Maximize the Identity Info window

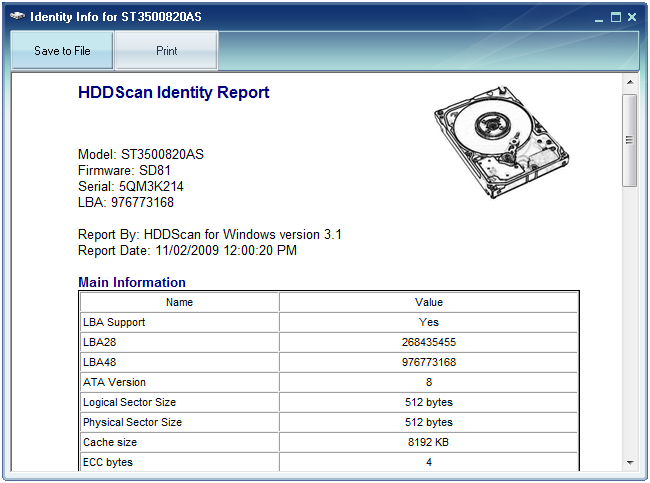click(x=616, y=17)
